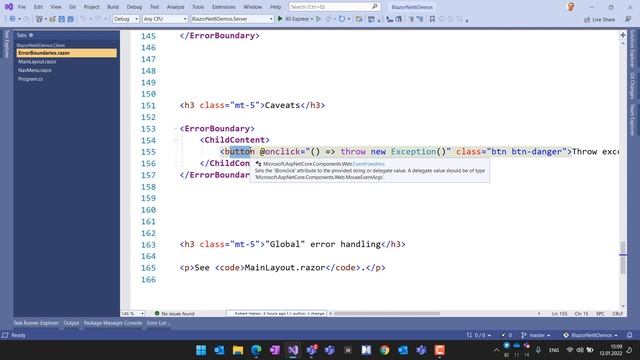Collapse the ChildContent block at line 154
Screen dimensions: 640x360
tap(176, 140)
